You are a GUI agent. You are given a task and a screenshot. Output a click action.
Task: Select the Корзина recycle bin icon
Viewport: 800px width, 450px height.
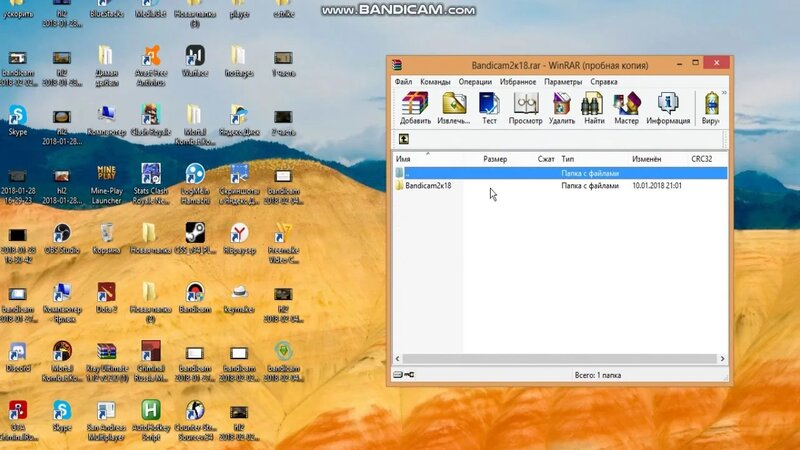106,239
